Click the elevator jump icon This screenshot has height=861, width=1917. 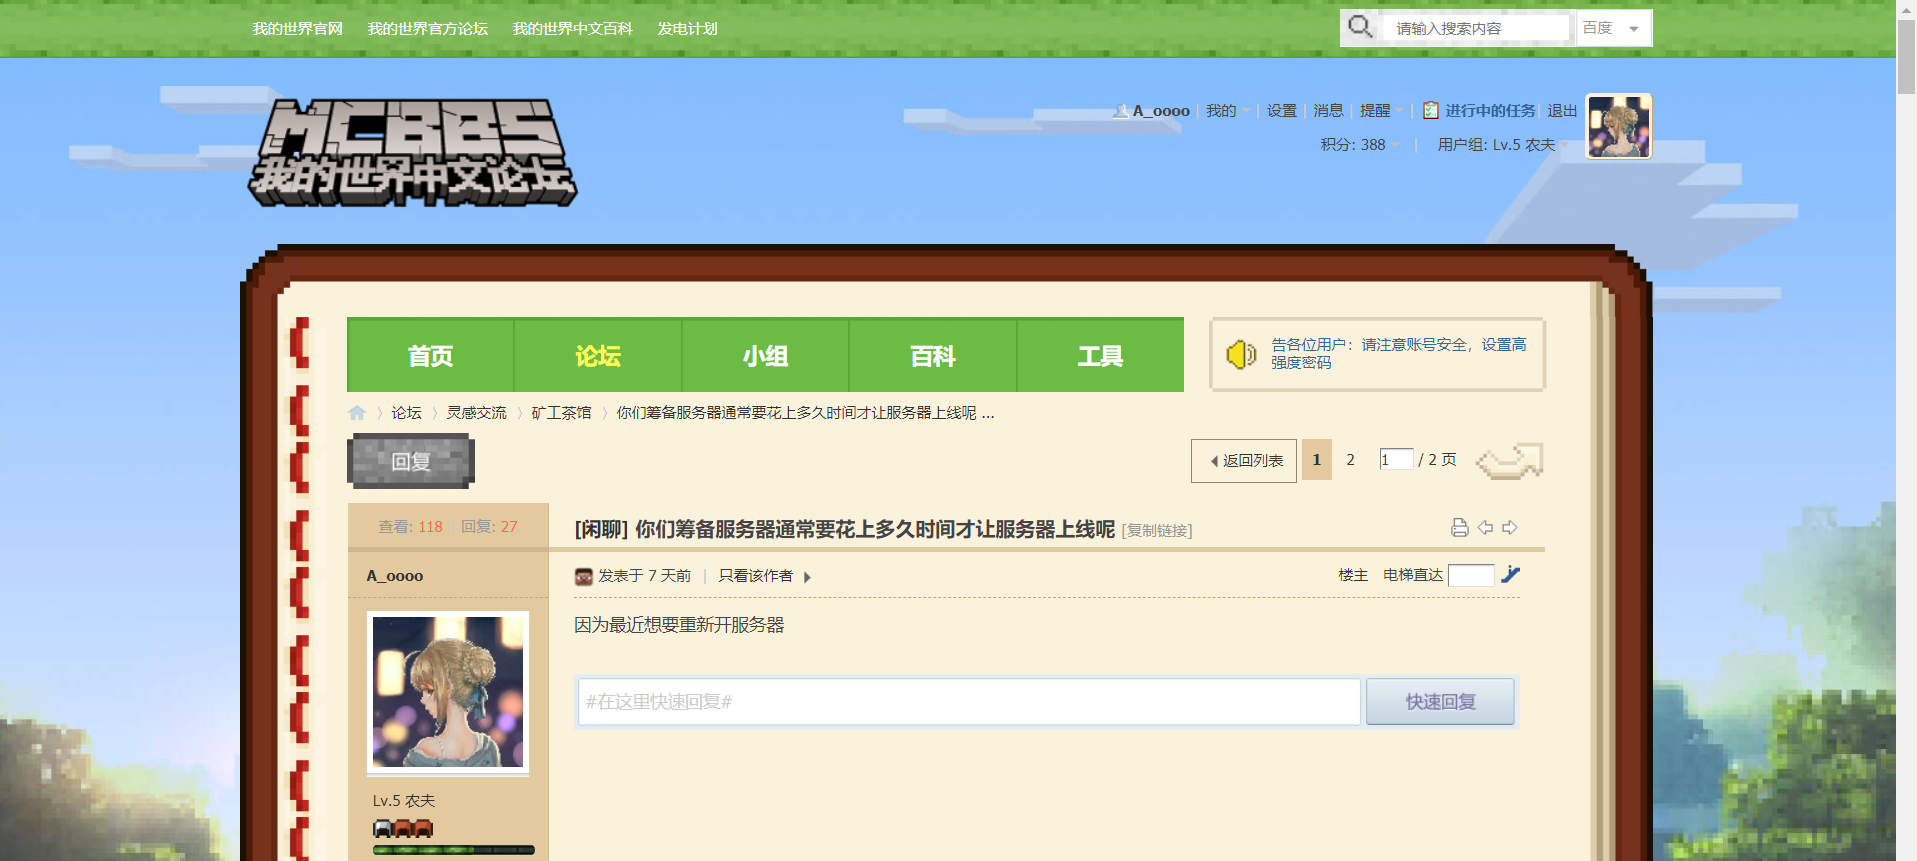[1510, 575]
